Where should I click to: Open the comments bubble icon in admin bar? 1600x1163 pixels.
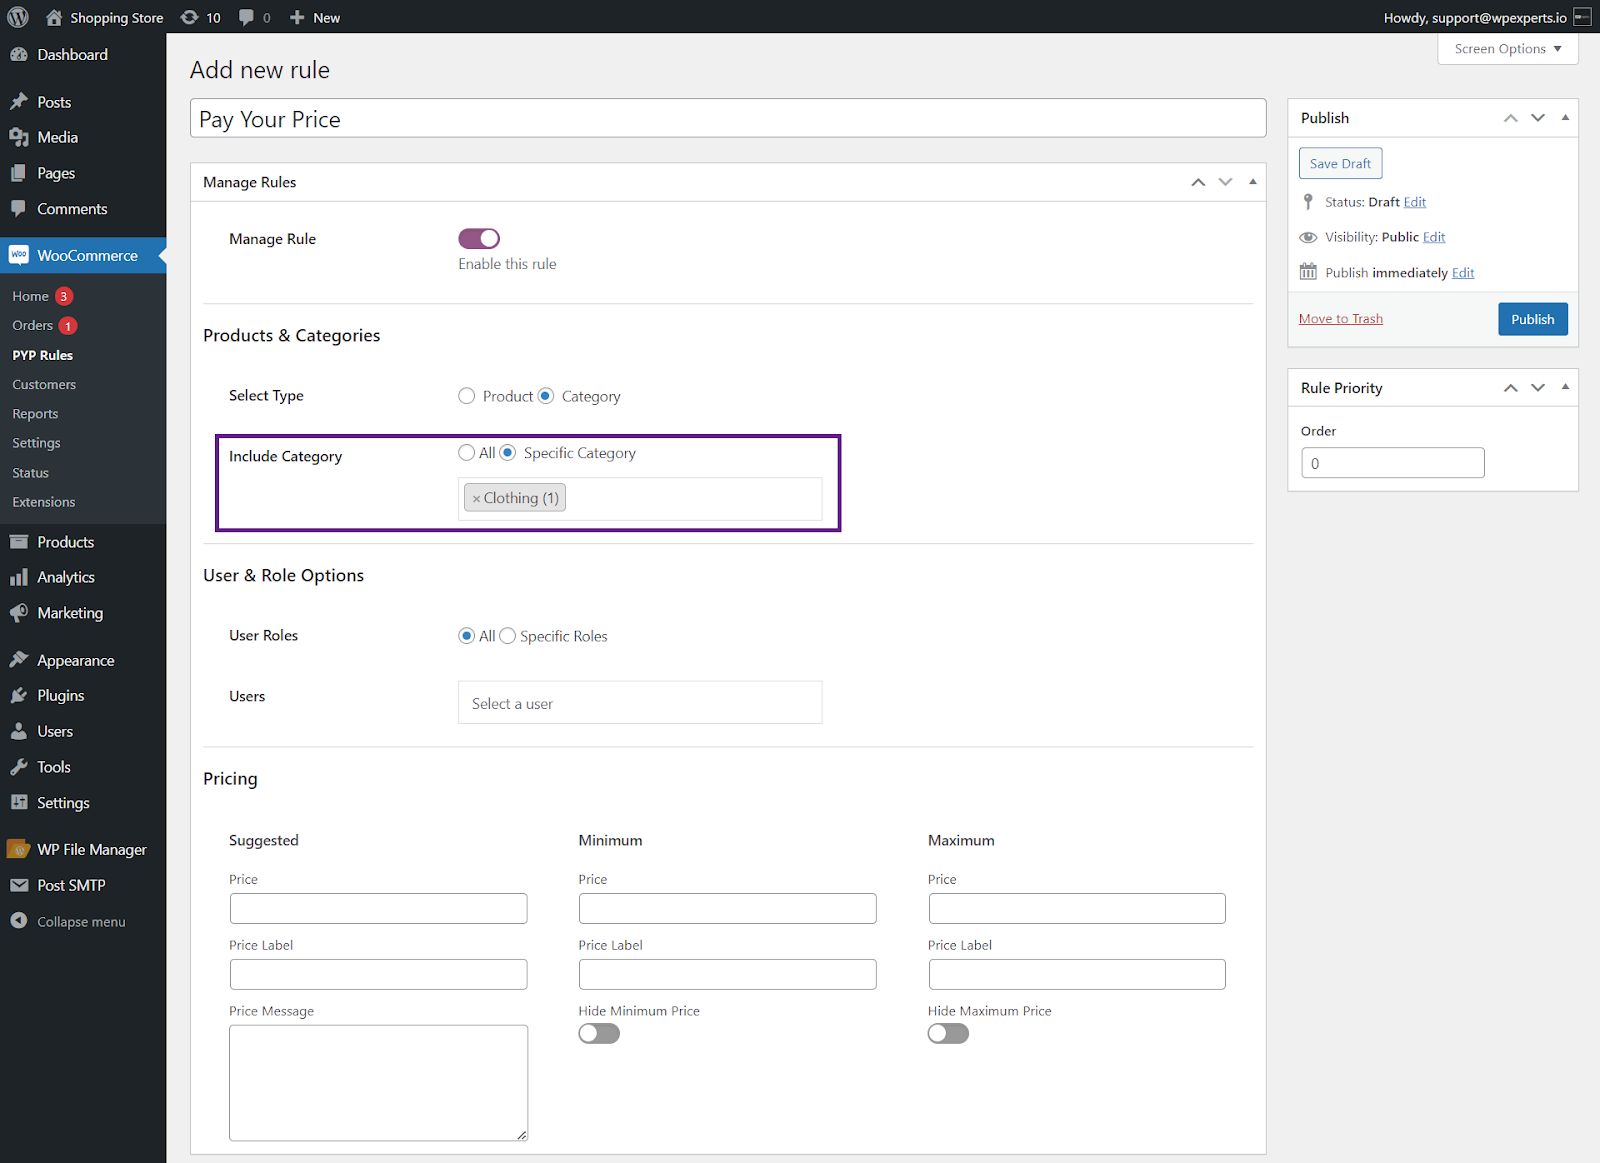click(x=246, y=17)
